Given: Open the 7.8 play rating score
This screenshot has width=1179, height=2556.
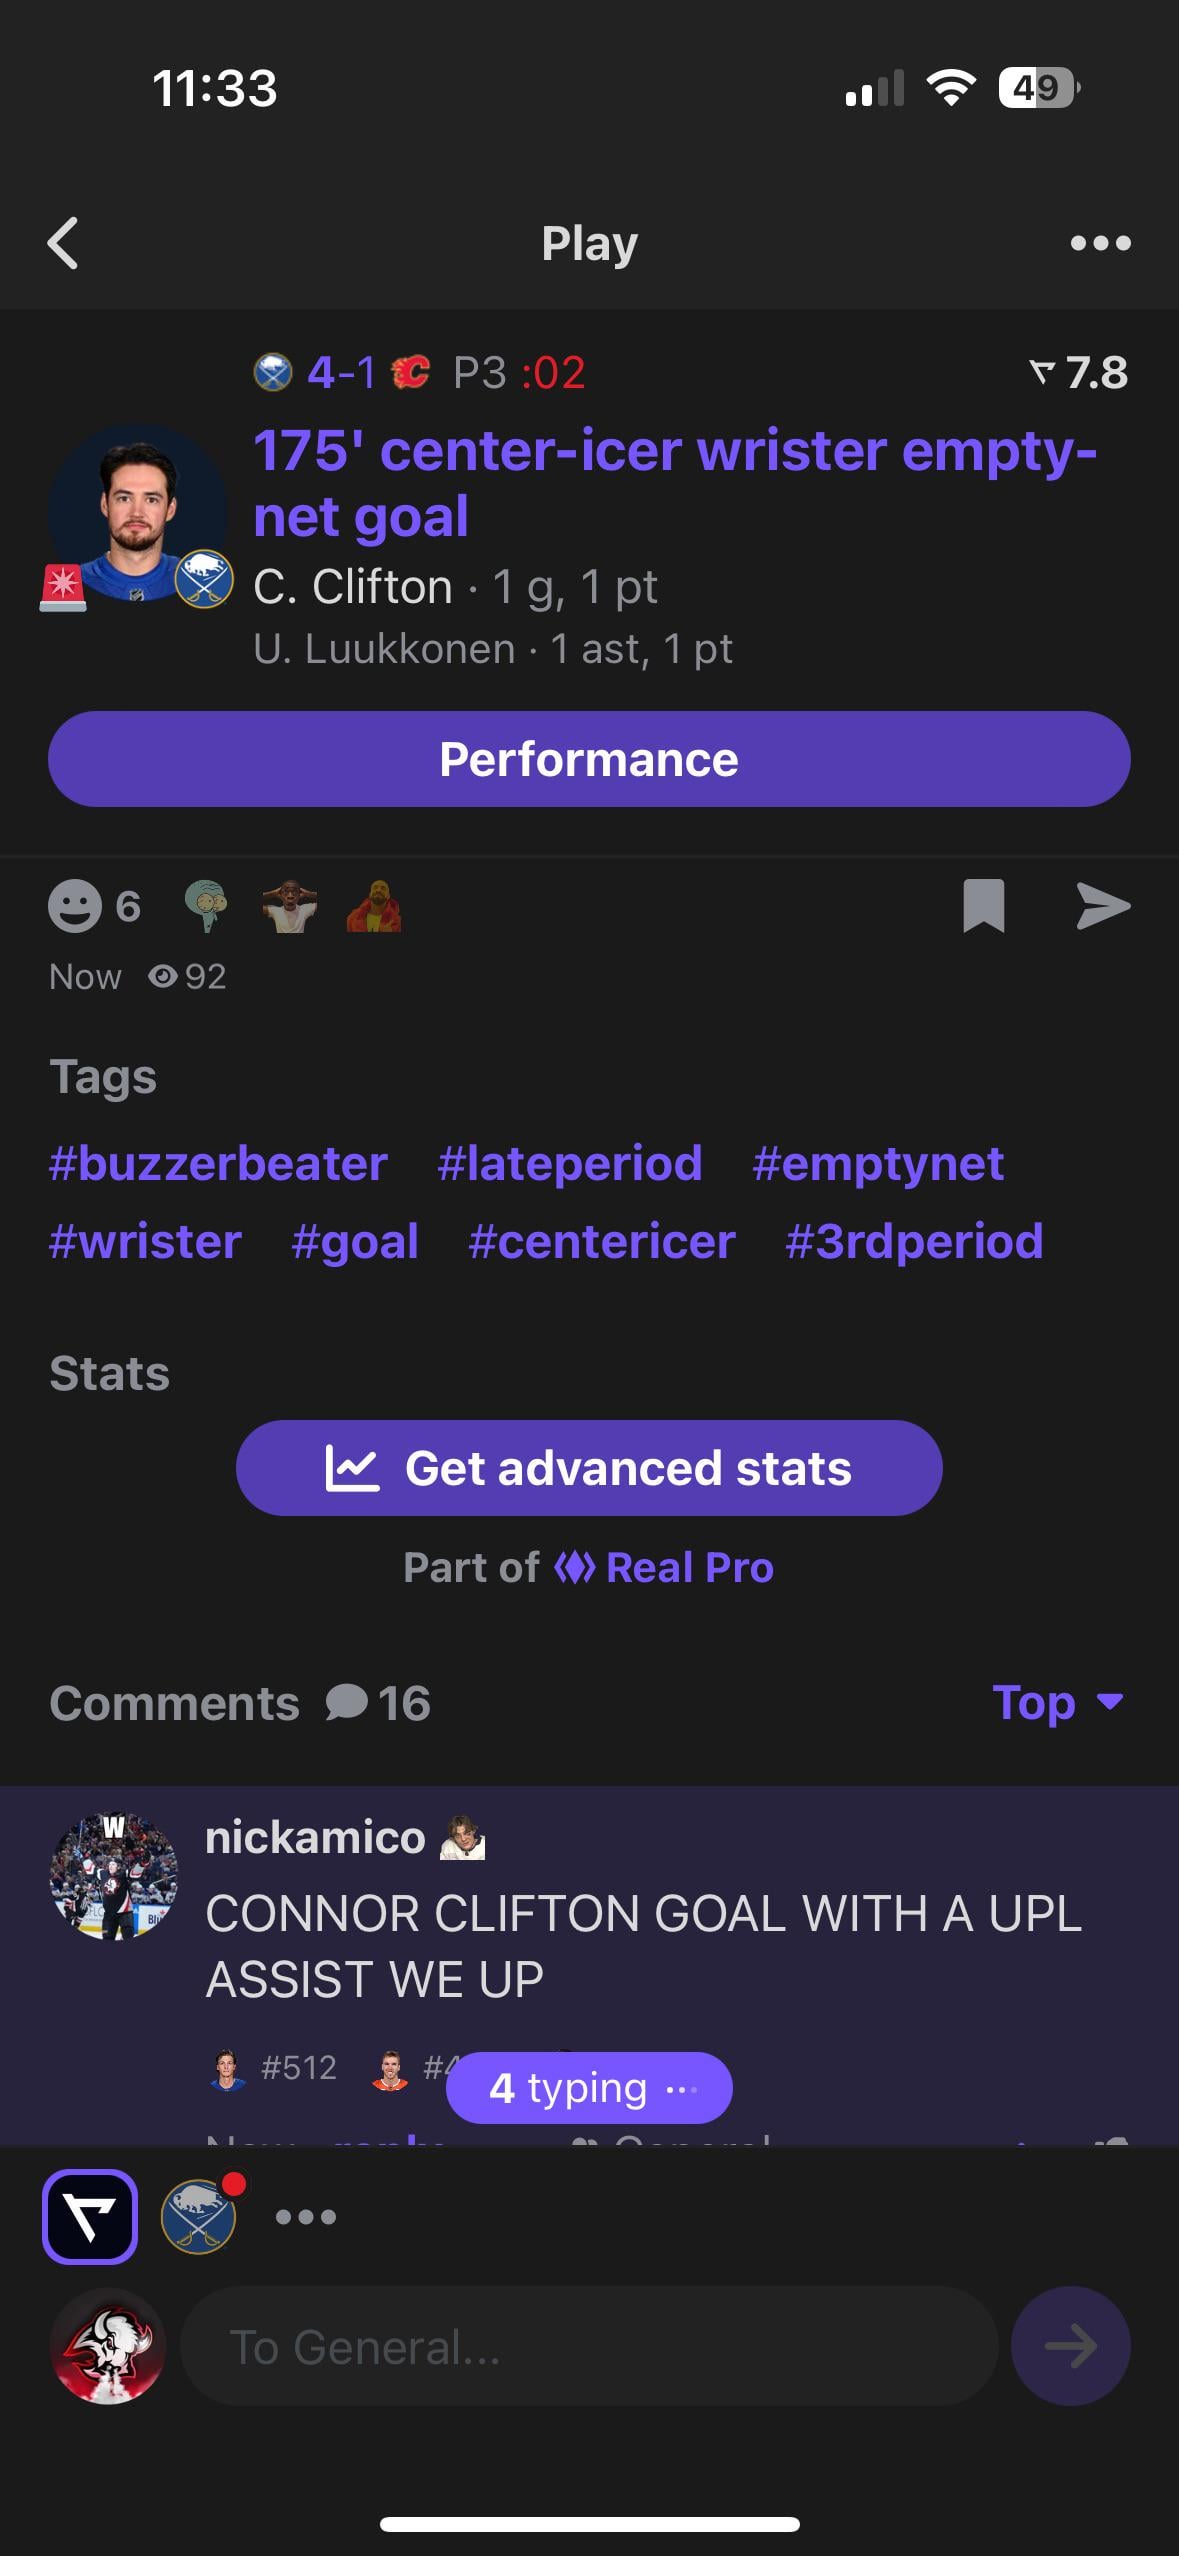Looking at the screenshot, I should [1080, 373].
